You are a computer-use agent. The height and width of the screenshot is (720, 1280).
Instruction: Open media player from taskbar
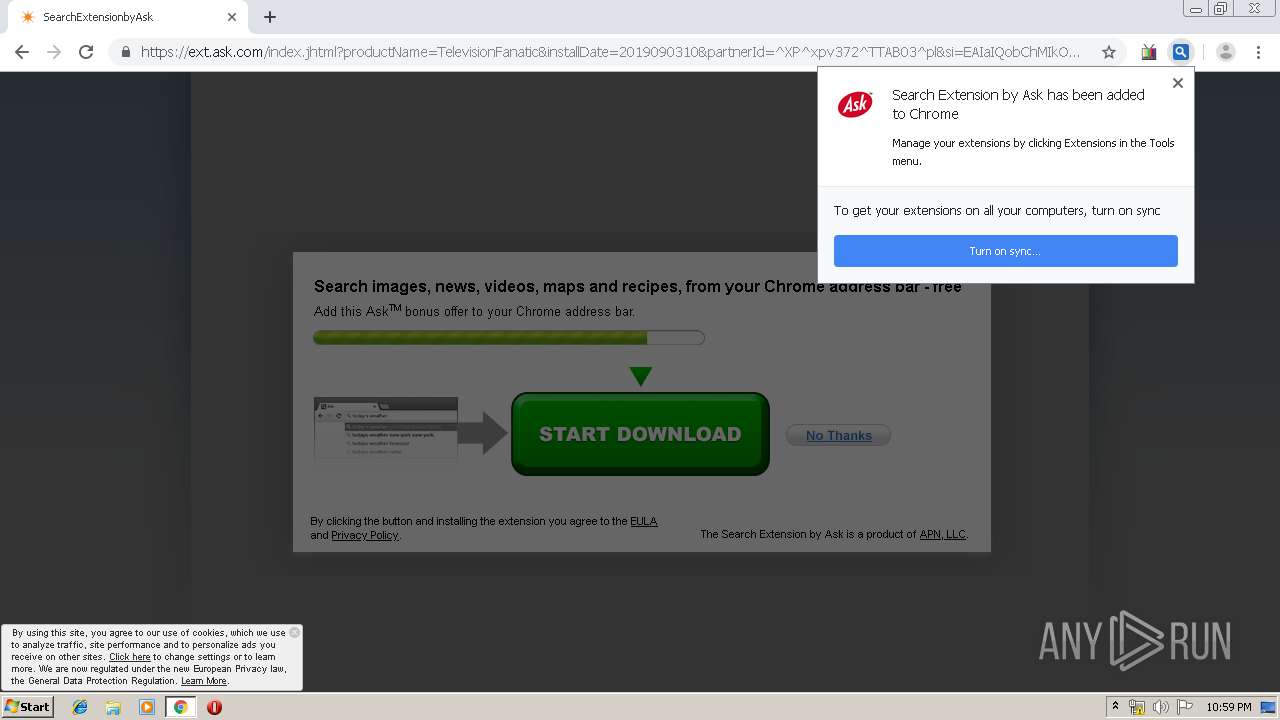147,707
